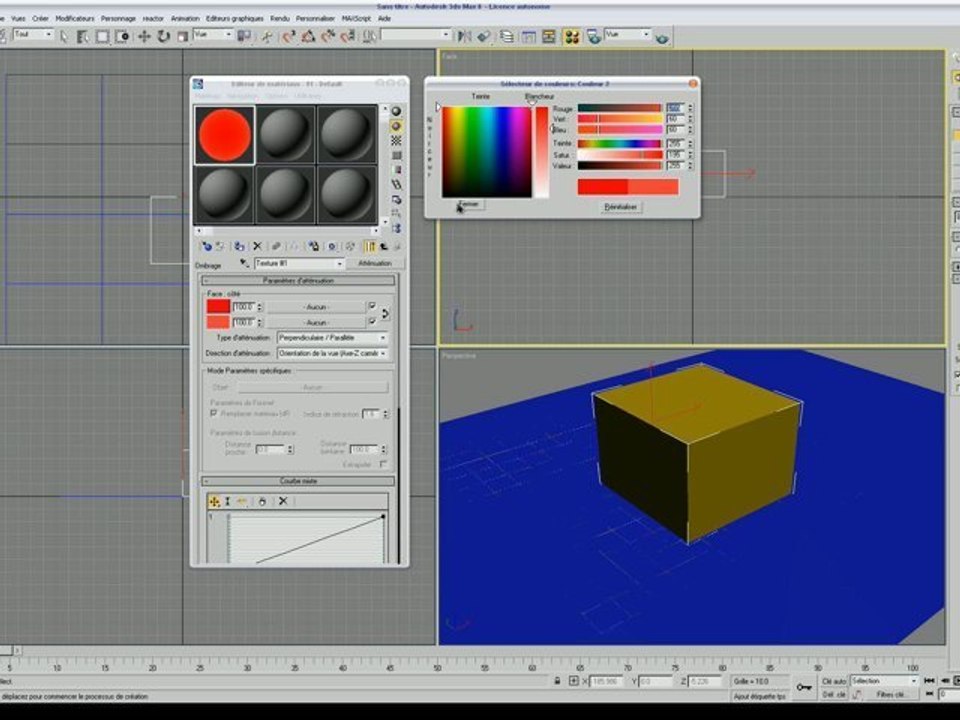Screen dimensions: 960x720
Task: Click the Satur slider in color selector
Action: [620, 155]
